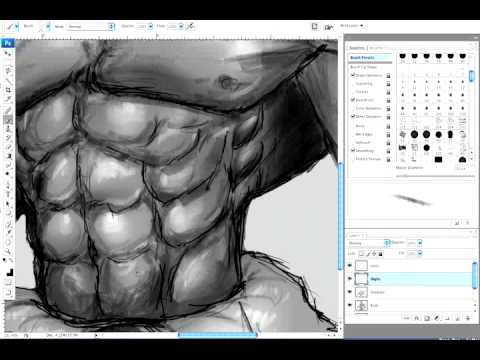480x360 pixels.
Task: Click the Photoshop Ps logo icon
Action: tap(8, 43)
